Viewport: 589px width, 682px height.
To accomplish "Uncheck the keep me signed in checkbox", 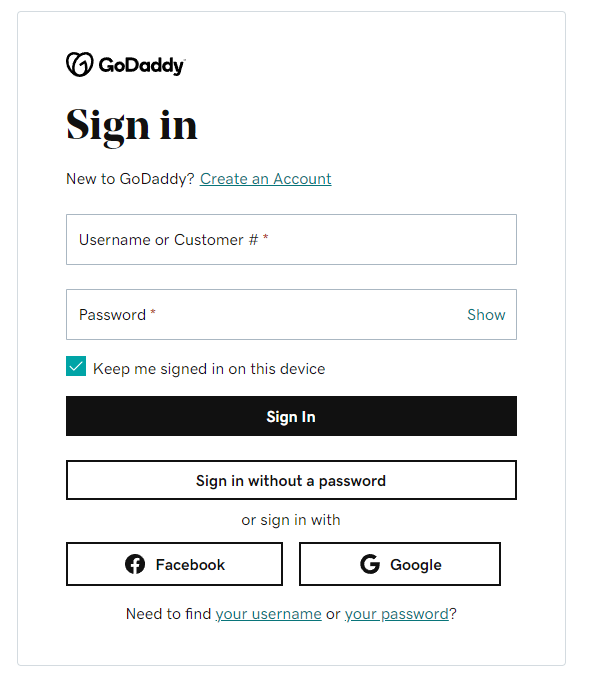I will click(x=76, y=366).
